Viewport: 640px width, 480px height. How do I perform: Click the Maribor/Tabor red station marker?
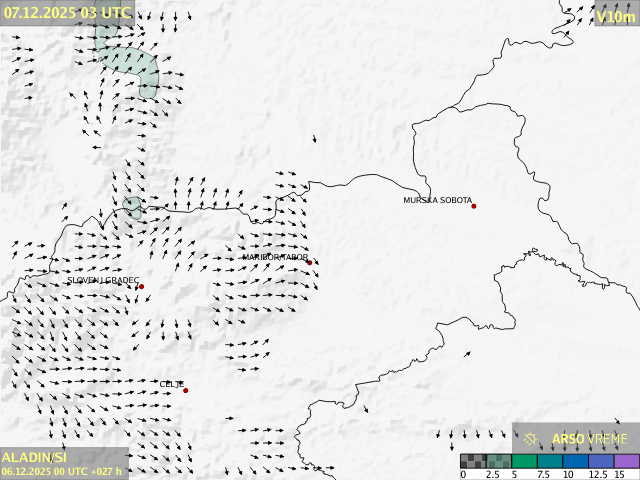click(x=310, y=263)
